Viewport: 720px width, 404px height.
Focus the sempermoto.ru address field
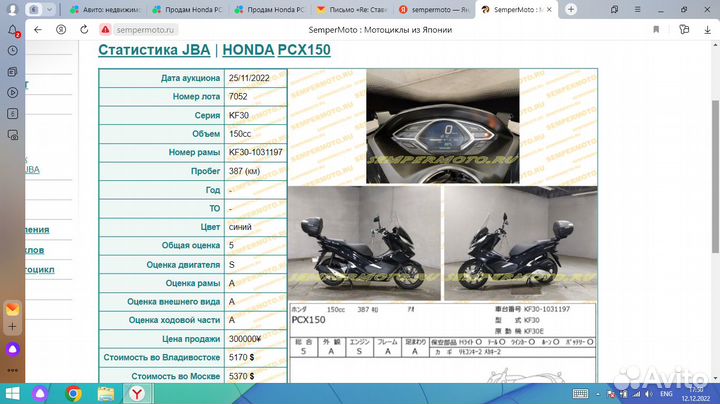tap(145, 30)
